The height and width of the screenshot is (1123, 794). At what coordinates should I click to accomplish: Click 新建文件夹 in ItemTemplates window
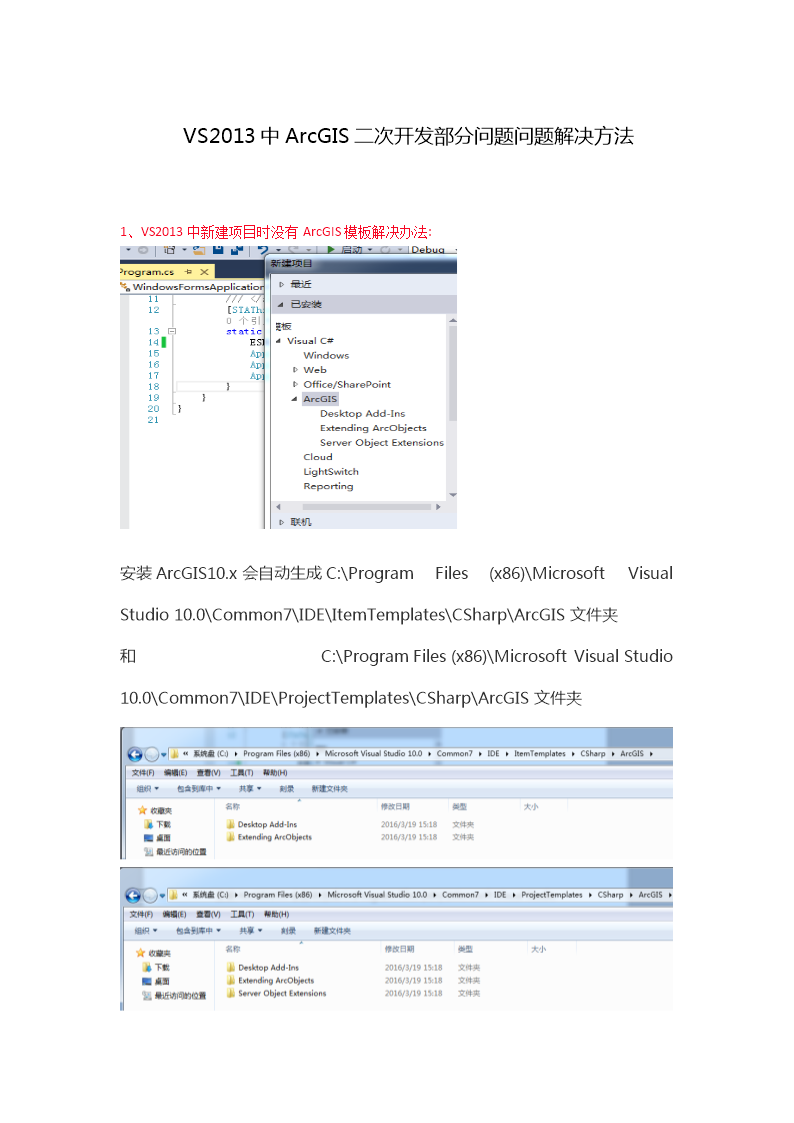point(329,789)
